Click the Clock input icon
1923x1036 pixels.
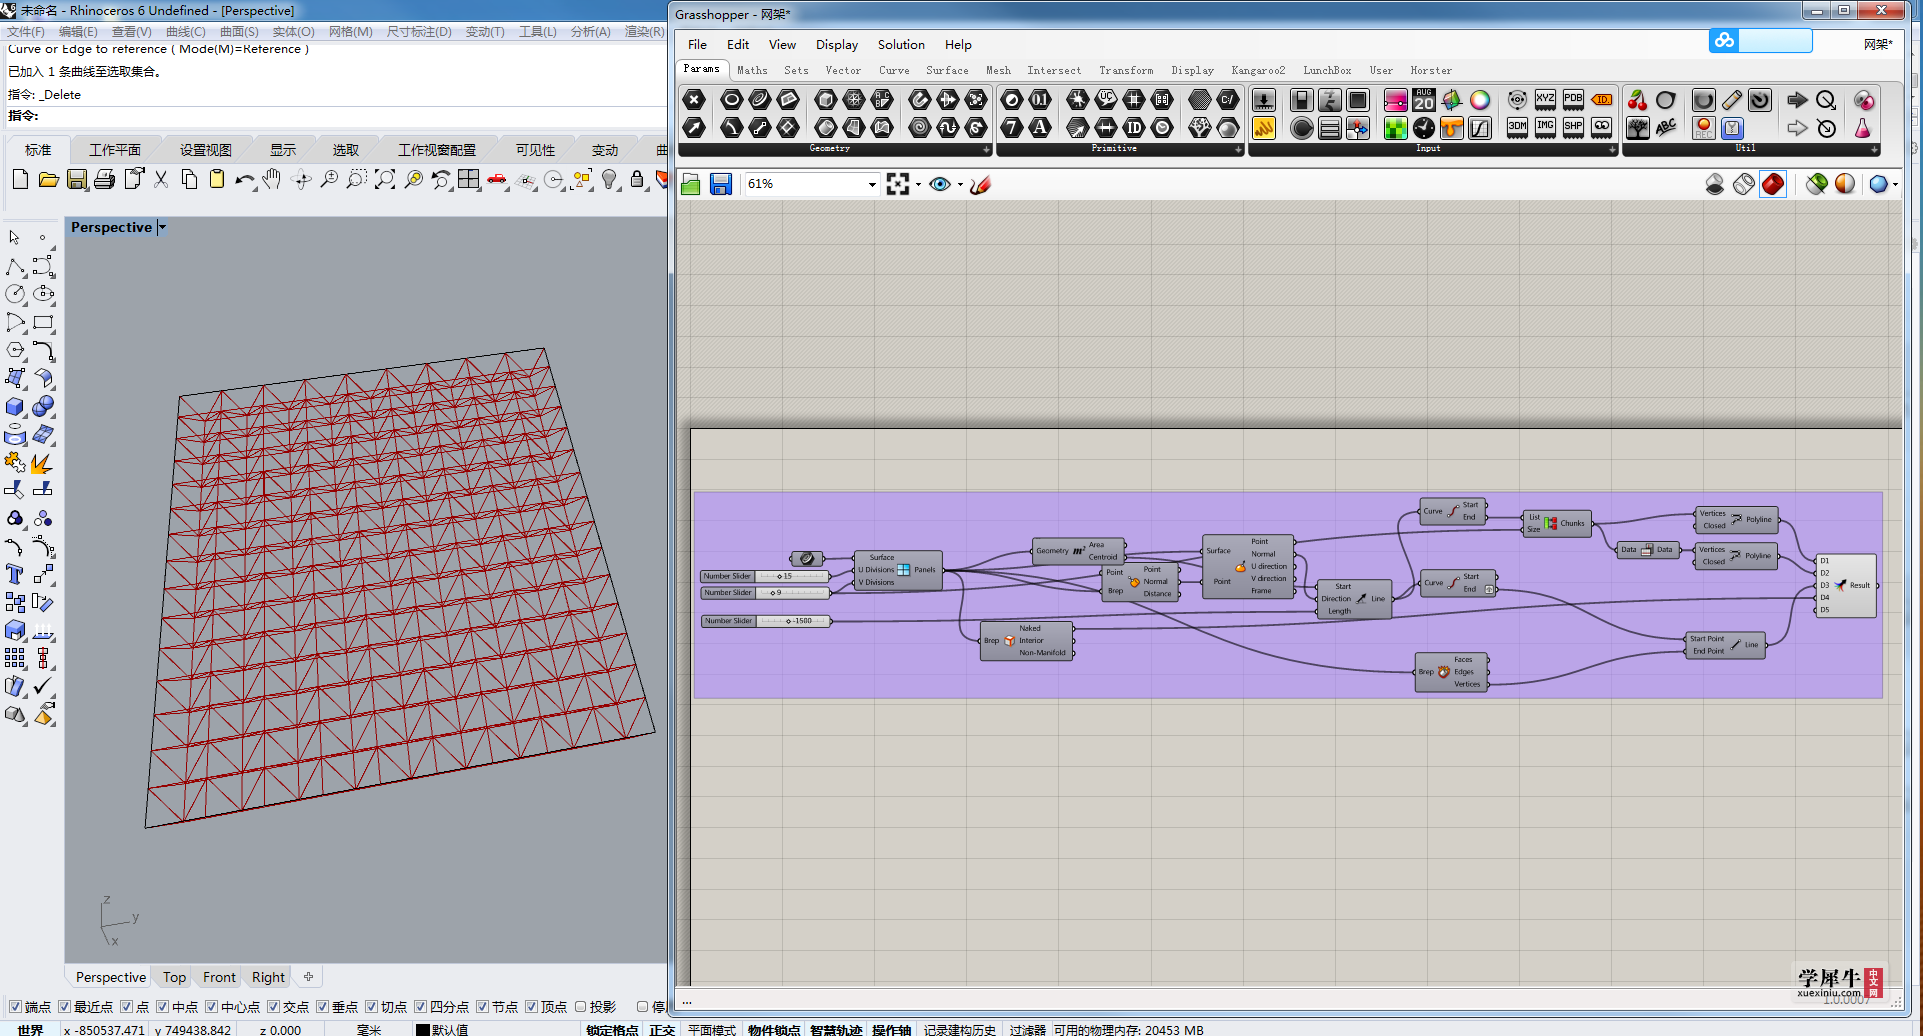click(1424, 127)
